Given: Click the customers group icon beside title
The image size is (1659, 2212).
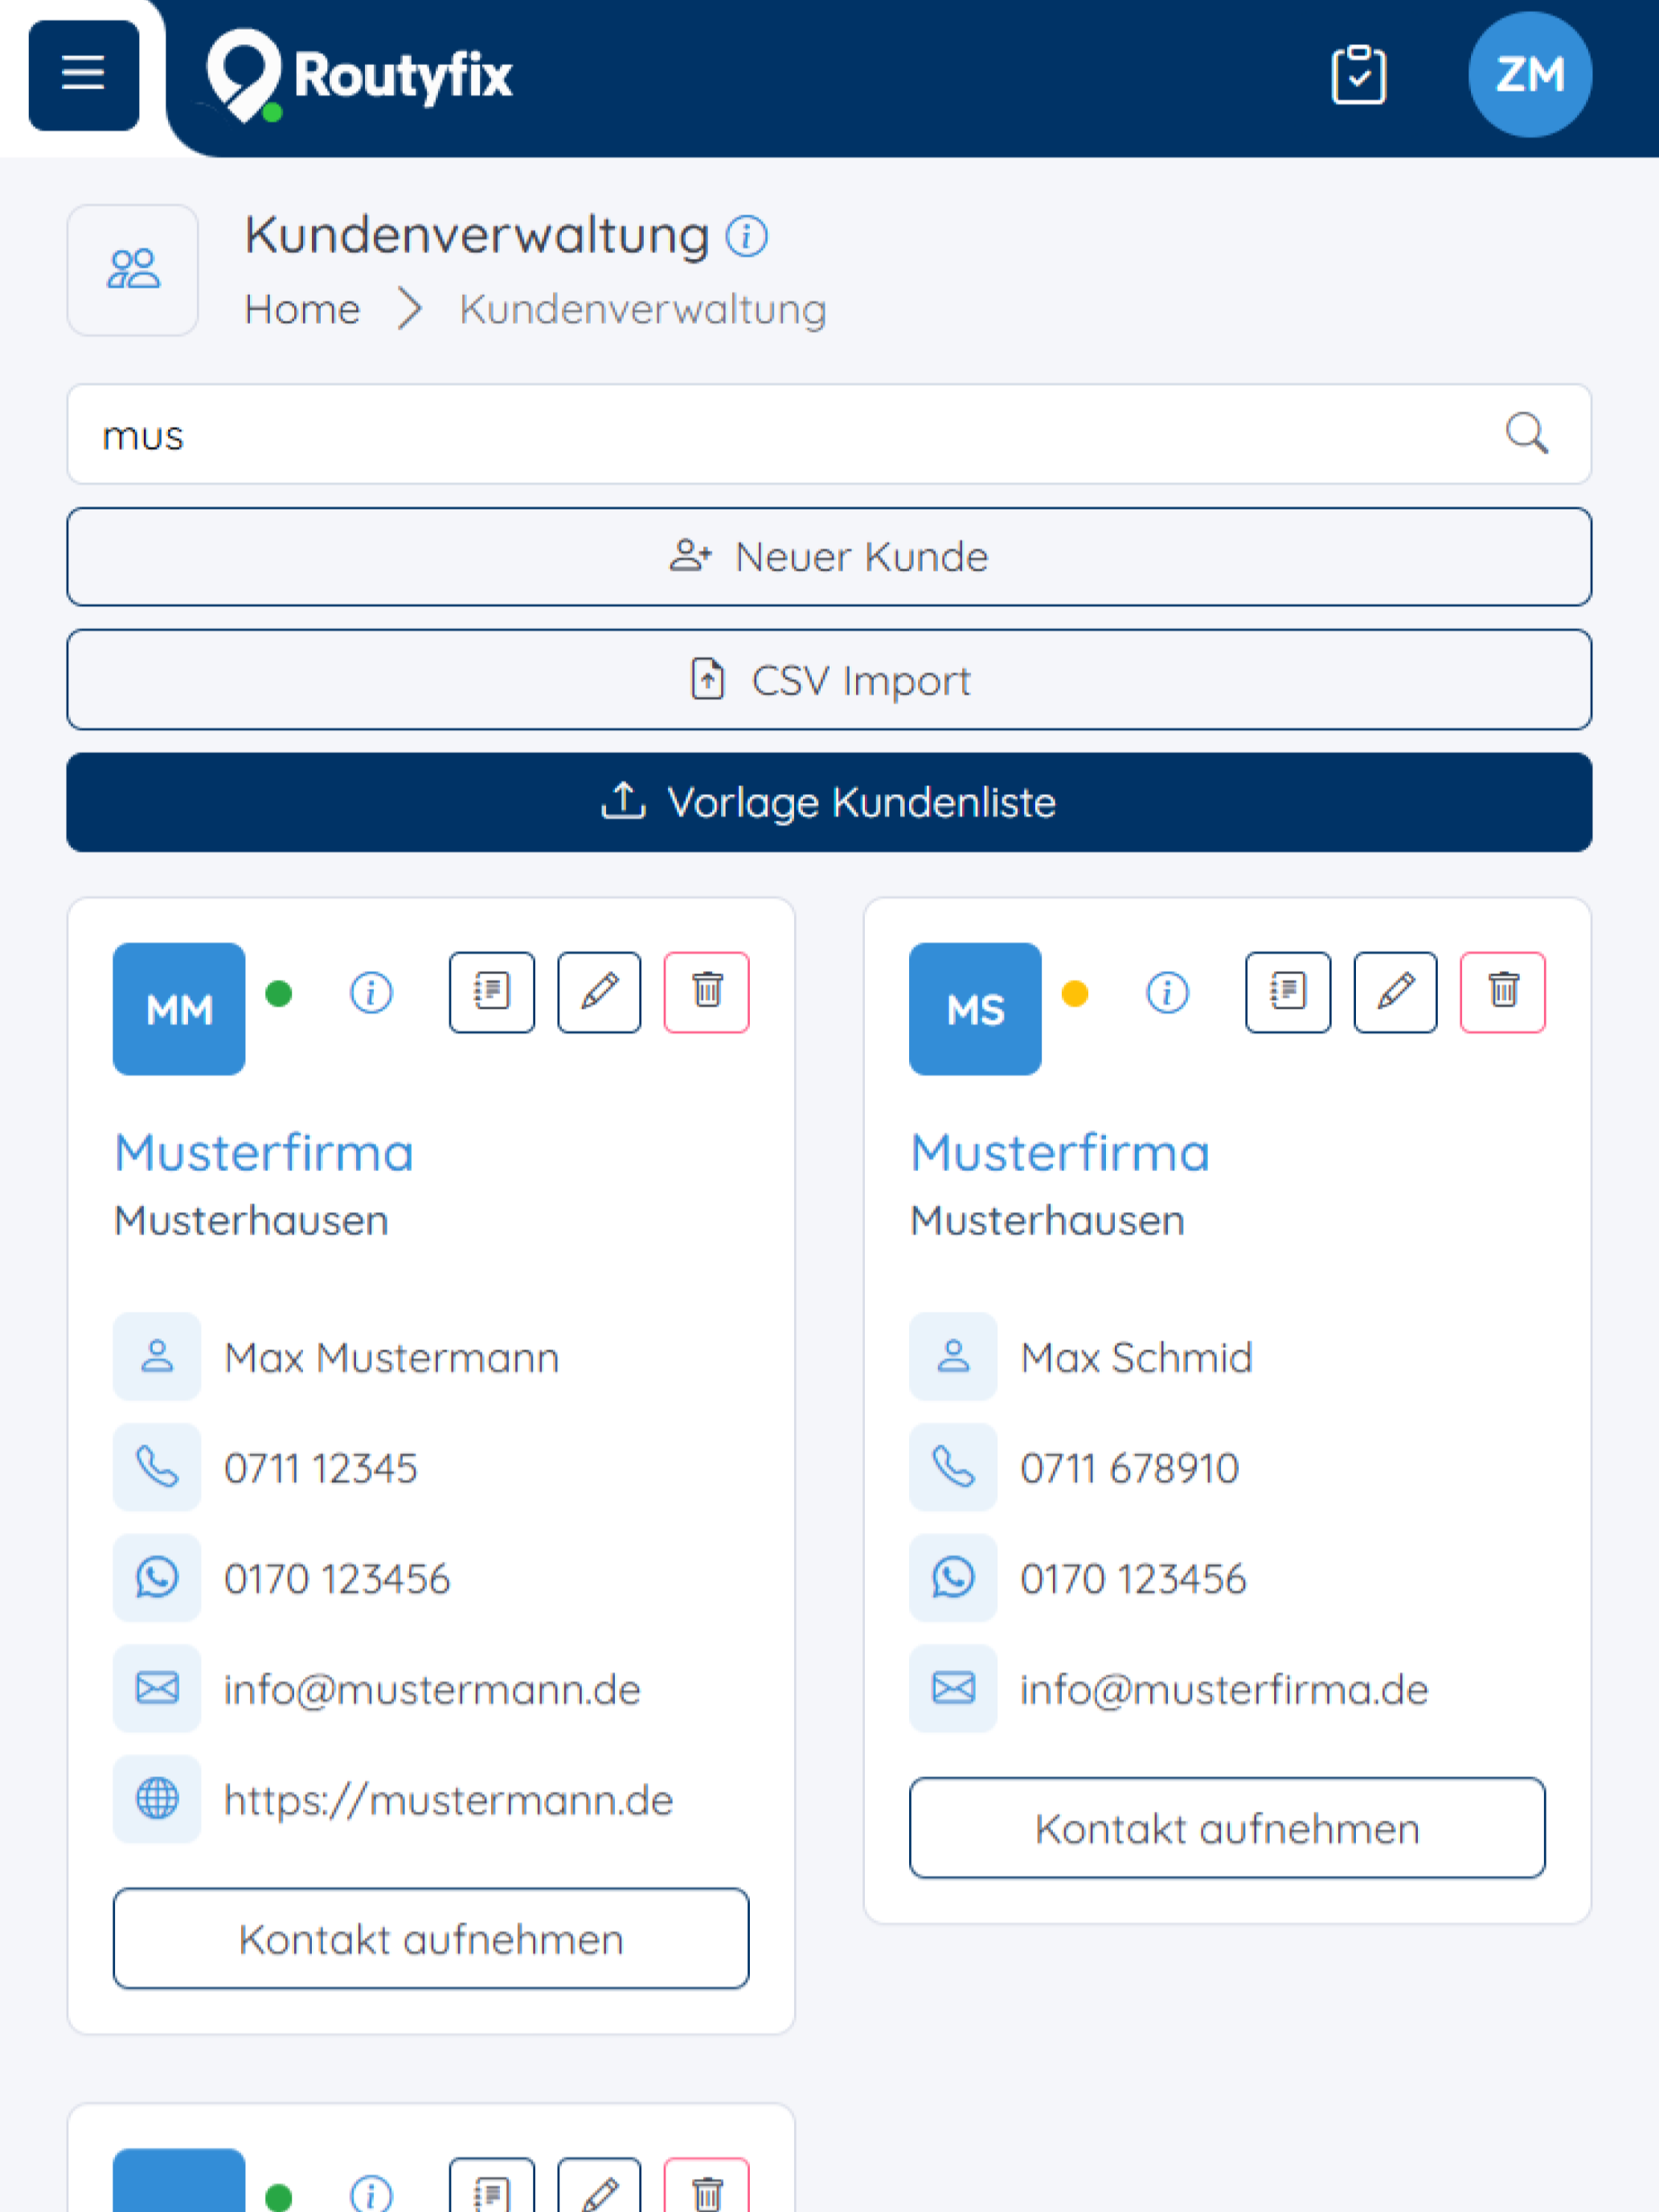Looking at the screenshot, I should 133,270.
